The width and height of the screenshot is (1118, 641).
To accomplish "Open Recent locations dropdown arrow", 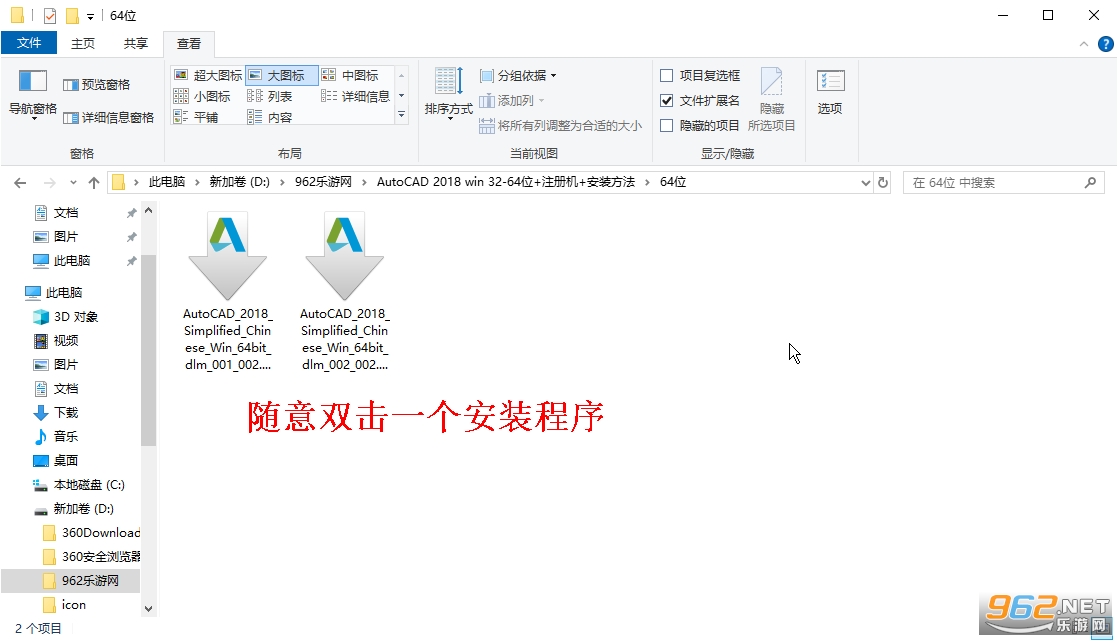I will coord(73,183).
